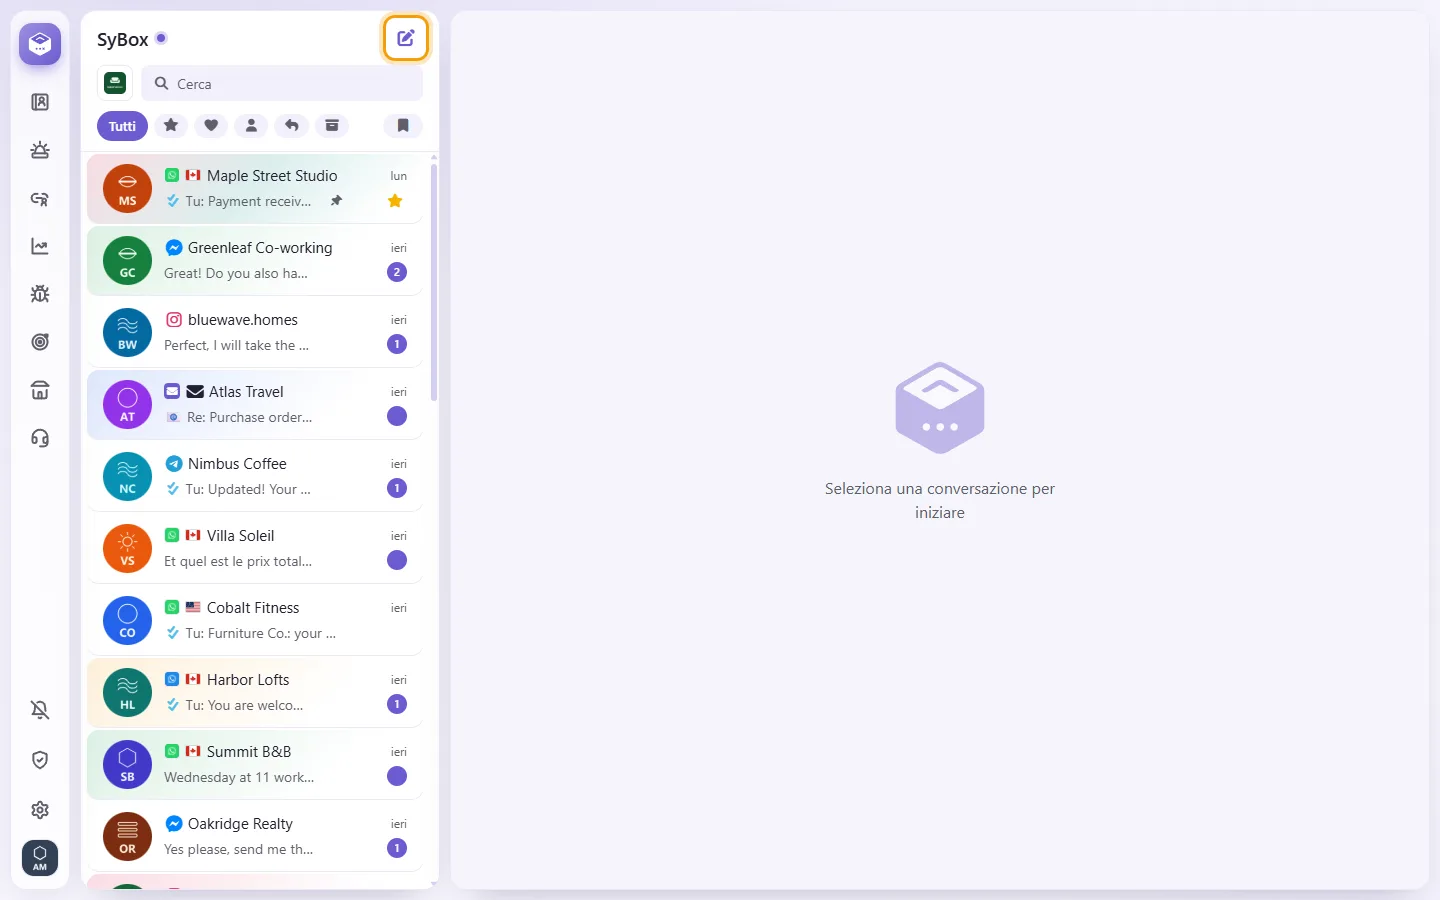Open the settings gear icon
The height and width of the screenshot is (900, 1440).
(40, 810)
